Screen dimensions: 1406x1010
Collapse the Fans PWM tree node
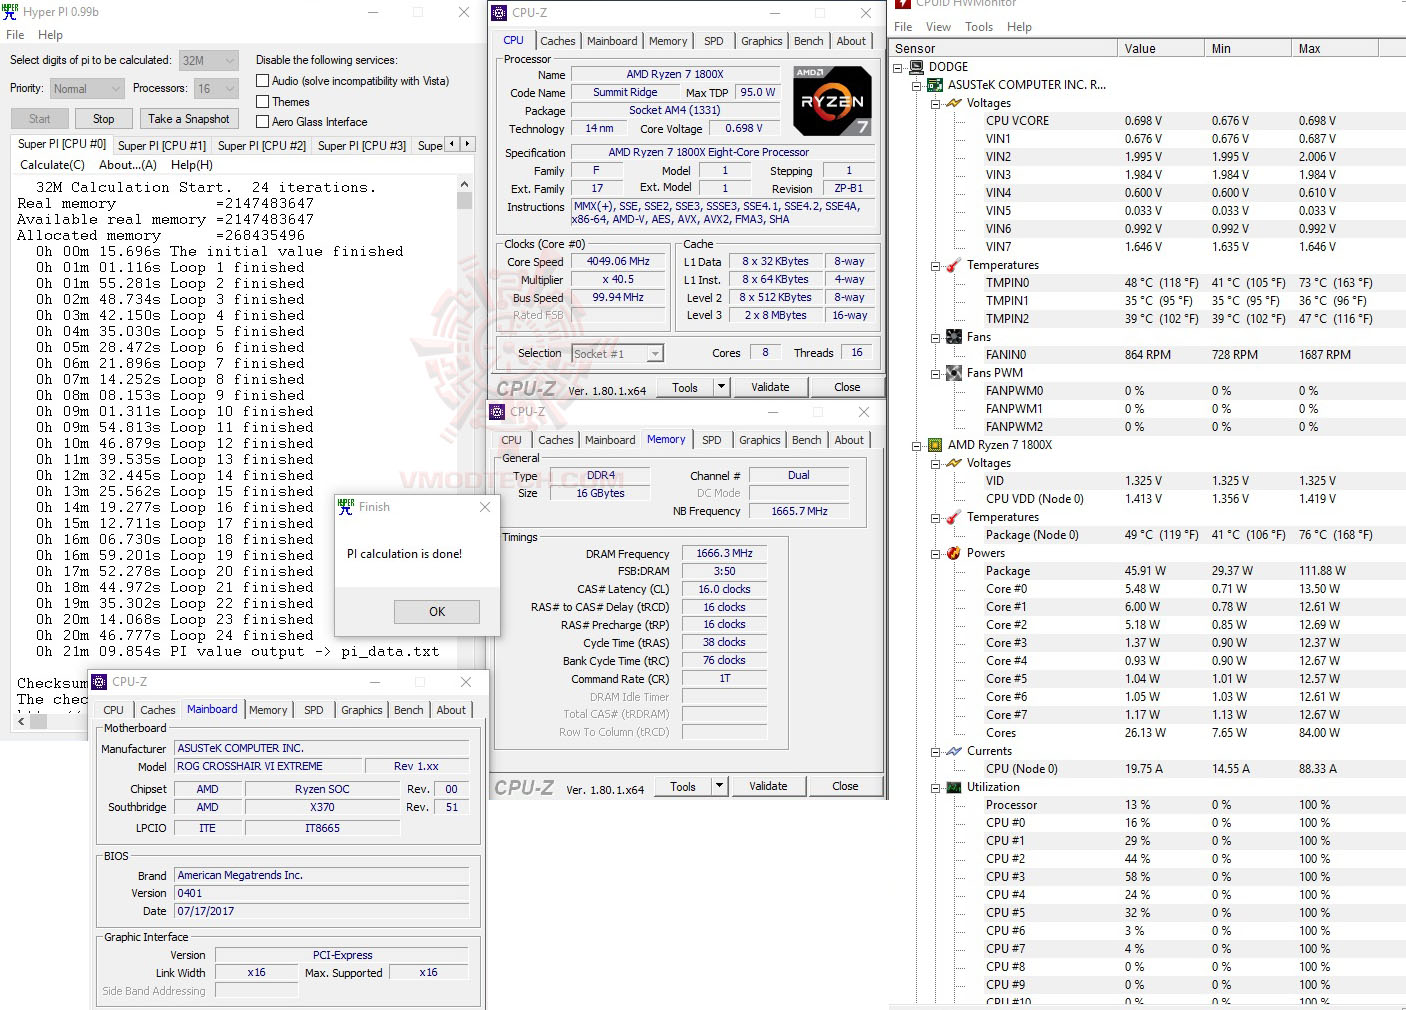coord(936,372)
